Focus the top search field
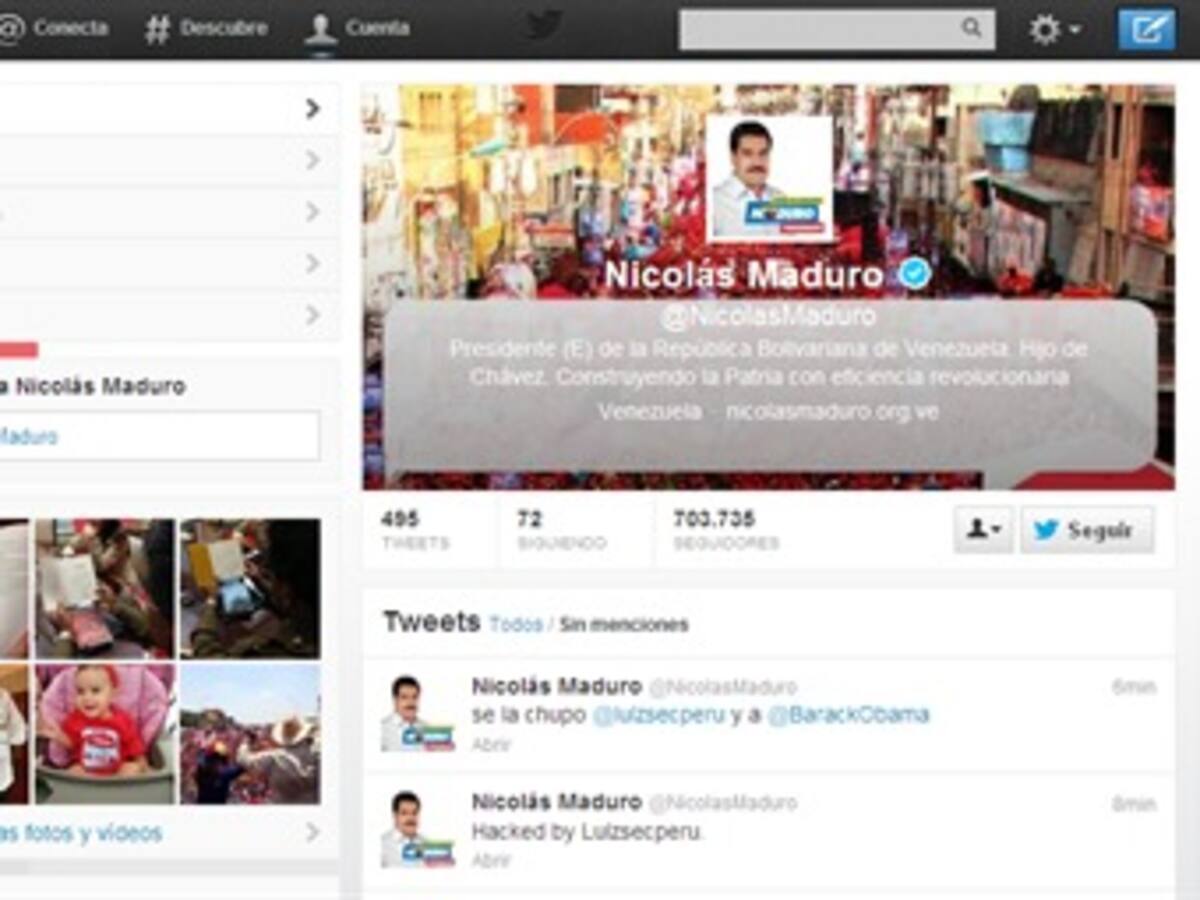Image resolution: width=1200 pixels, height=900 pixels. [837, 29]
